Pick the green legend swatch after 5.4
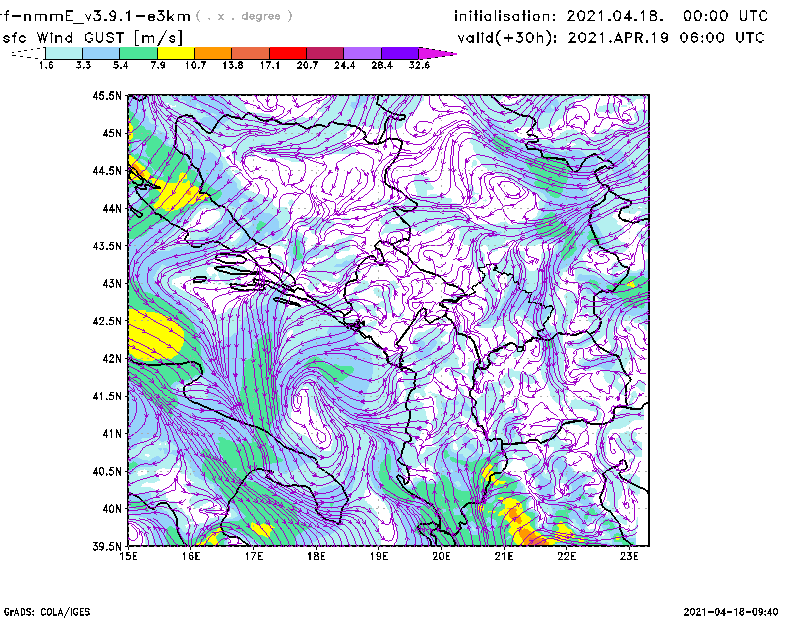Viewport: 800px width, 618px height. click(x=138, y=53)
